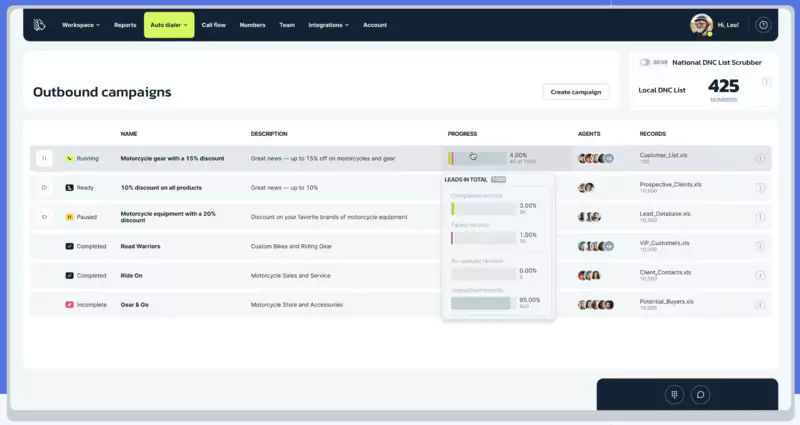Click Prospective_Clients.xls record file name
Image resolution: width=800 pixels, height=425 pixels.
click(670, 184)
